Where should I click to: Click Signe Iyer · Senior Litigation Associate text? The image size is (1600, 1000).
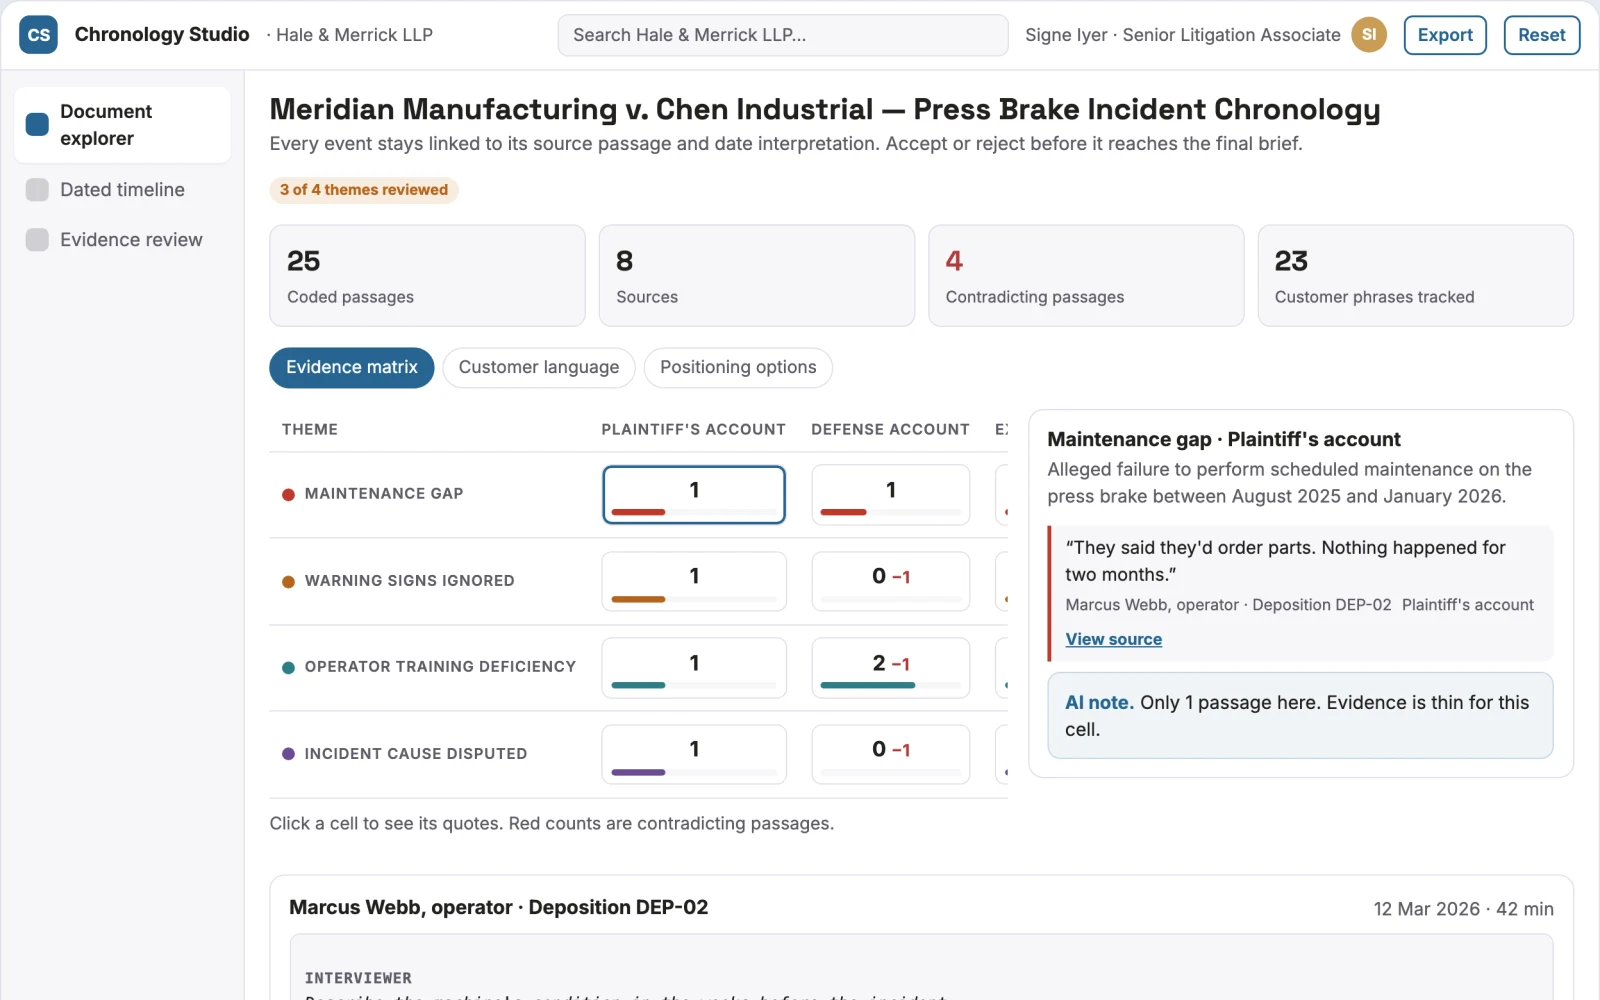point(1182,35)
